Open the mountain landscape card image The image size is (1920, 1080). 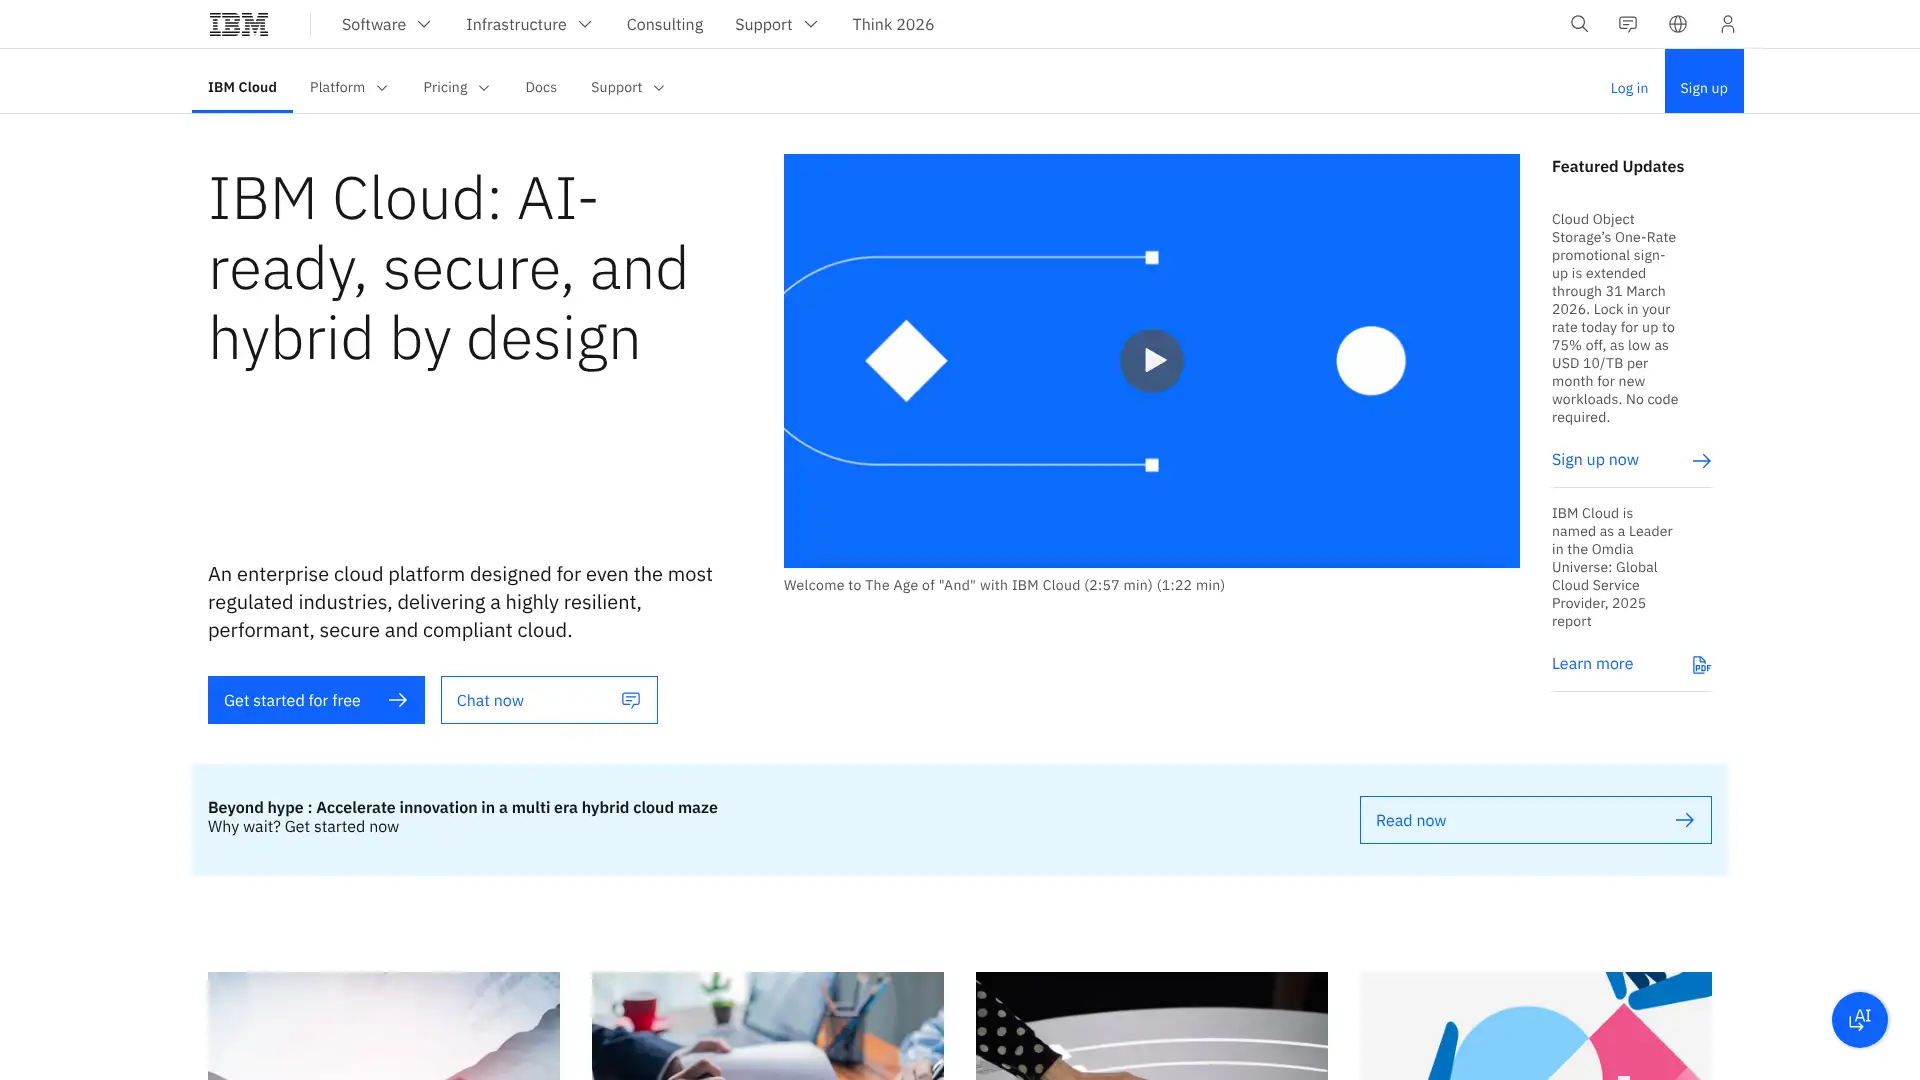click(384, 1026)
